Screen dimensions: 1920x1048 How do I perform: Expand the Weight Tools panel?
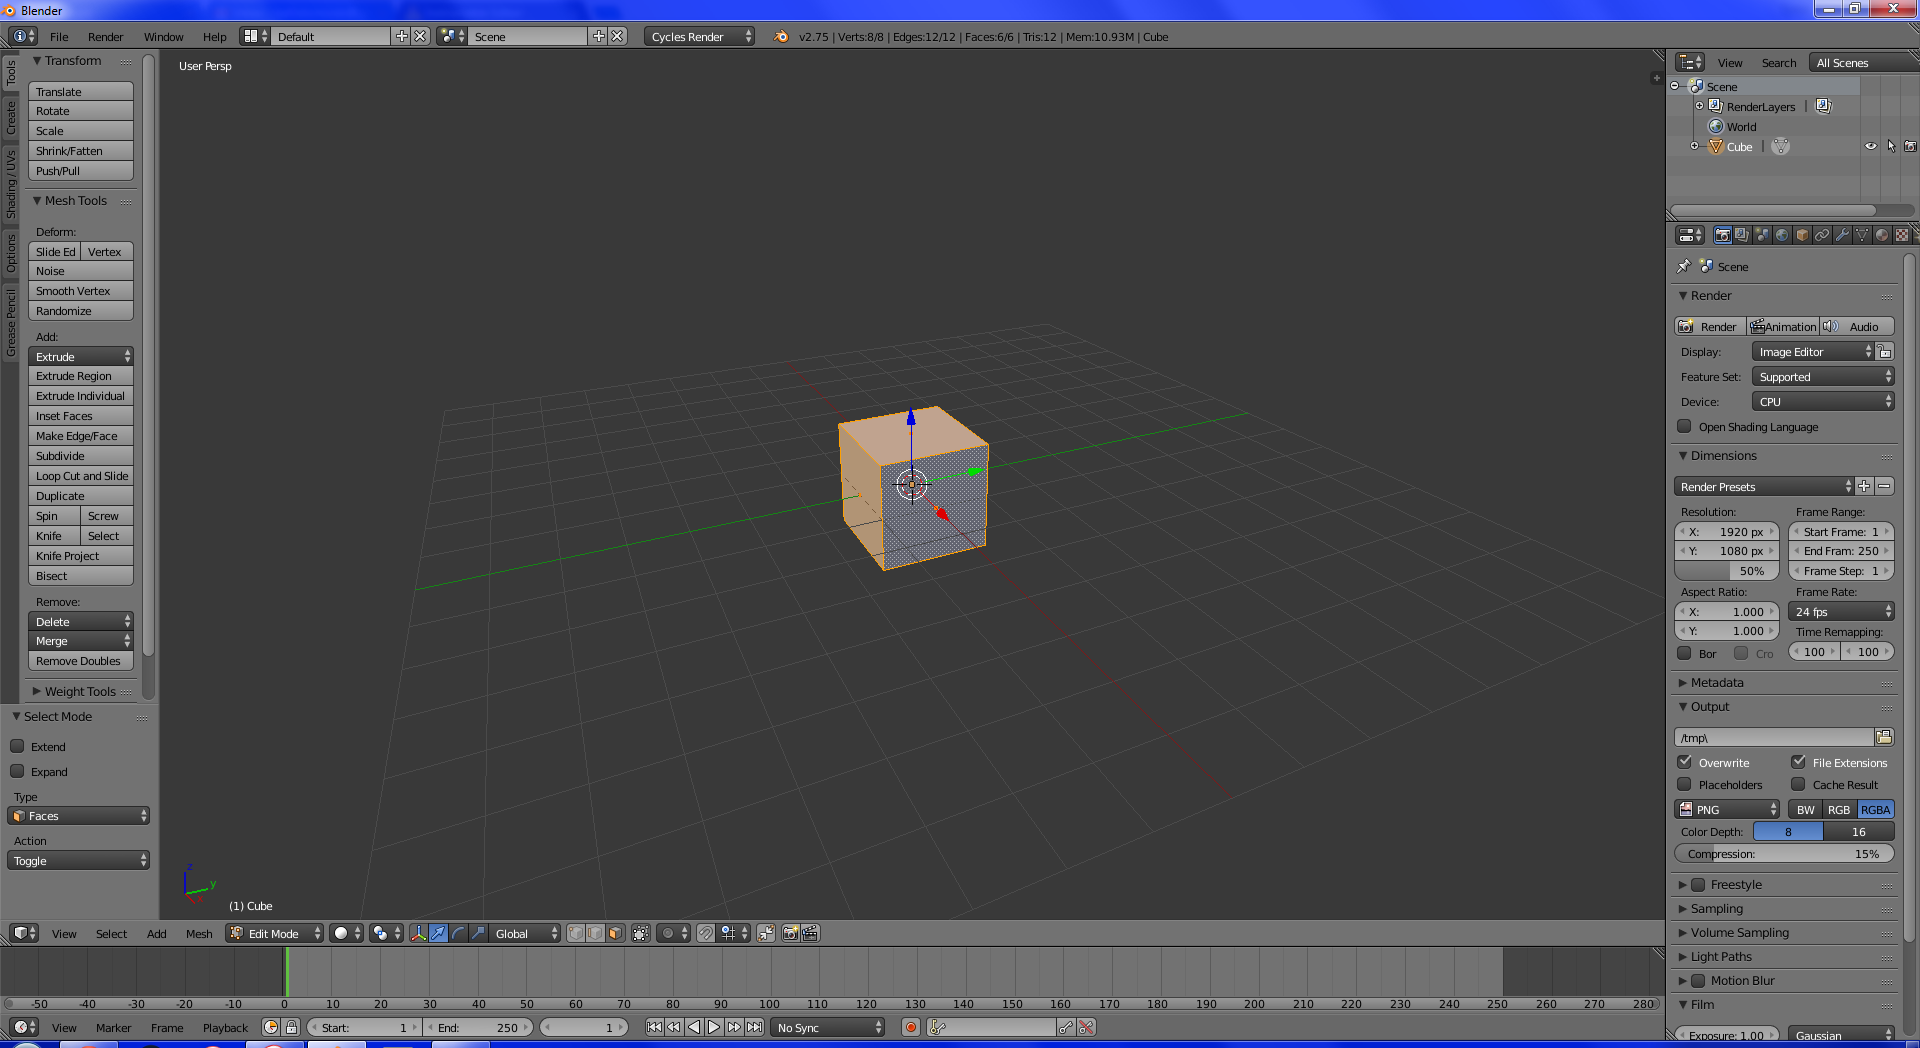(79, 691)
